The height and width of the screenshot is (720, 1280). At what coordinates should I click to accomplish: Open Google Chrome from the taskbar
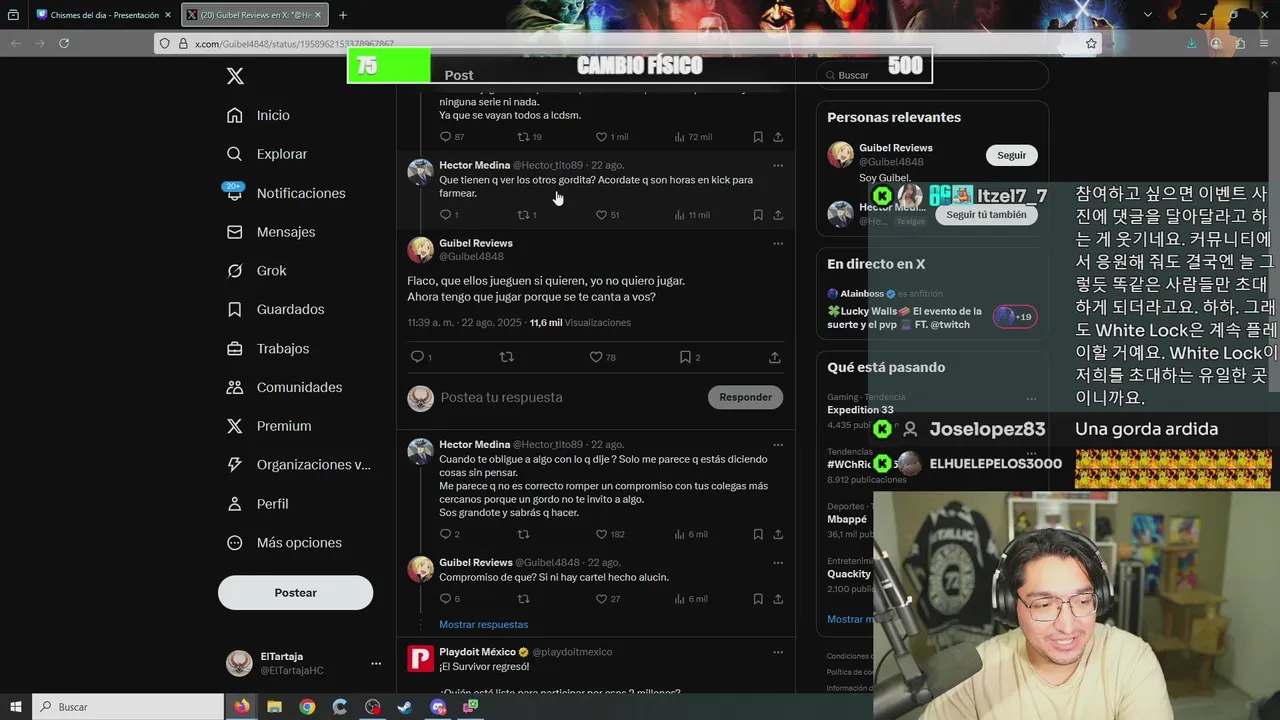pos(307,707)
